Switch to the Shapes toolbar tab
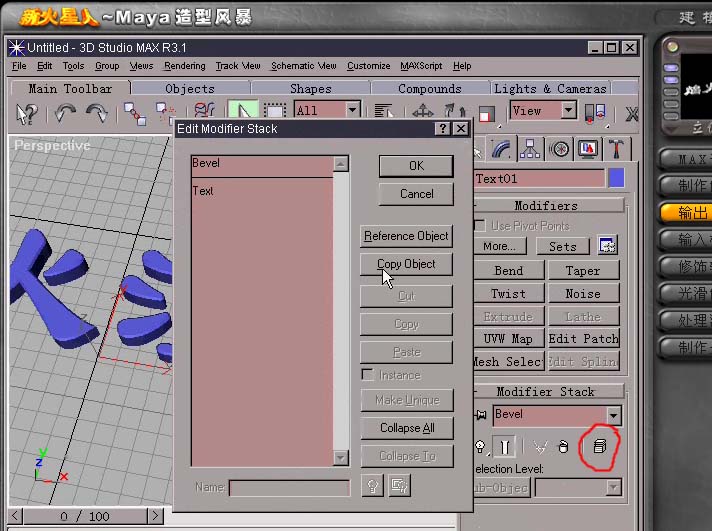Image resolution: width=712 pixels, height=531 pixels. coord(311,89)
